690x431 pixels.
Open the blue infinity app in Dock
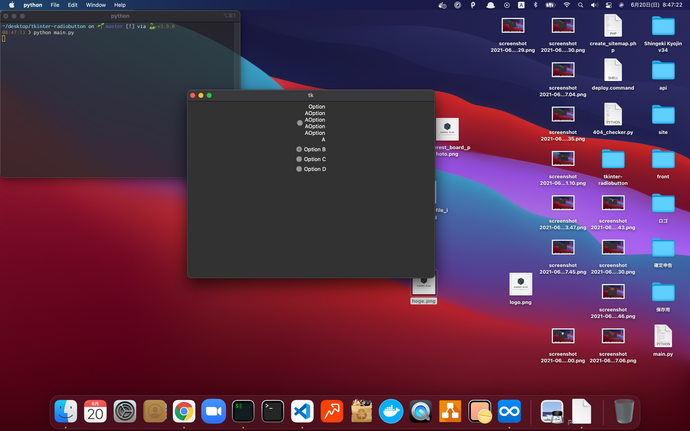click(x=509, y=411)
